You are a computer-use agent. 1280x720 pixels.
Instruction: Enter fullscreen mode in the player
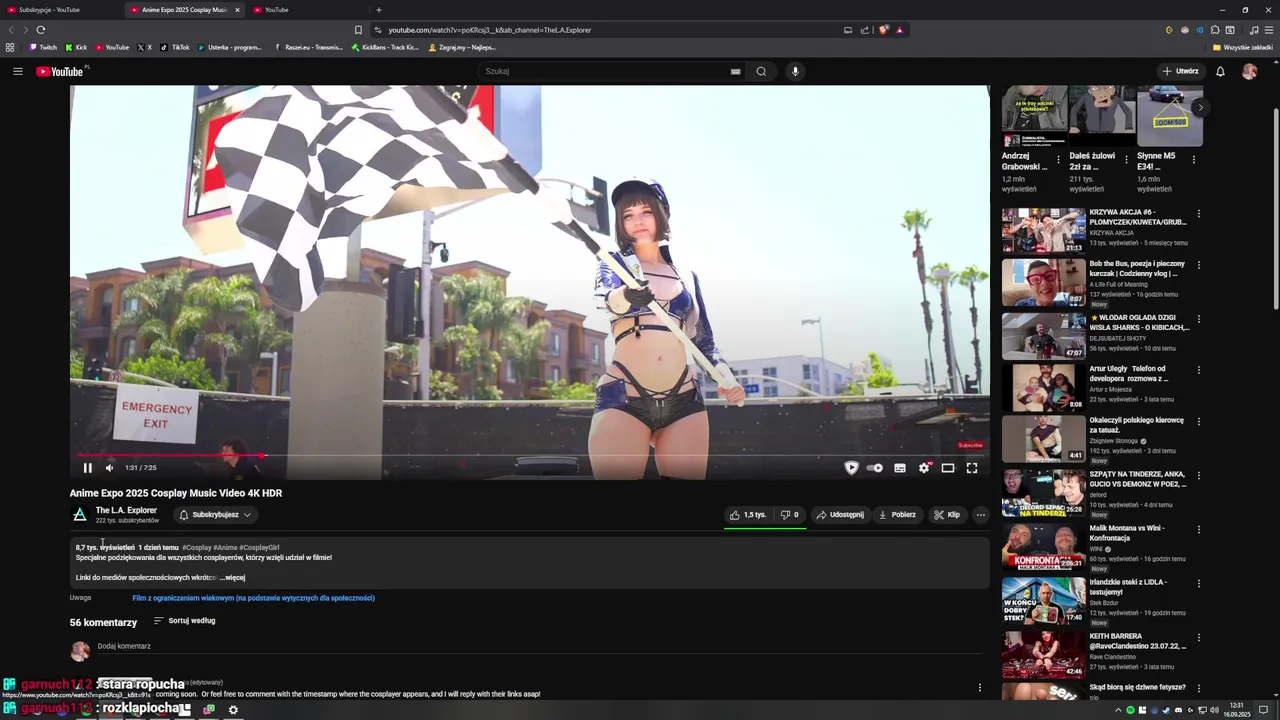click(x=972, y=468)
